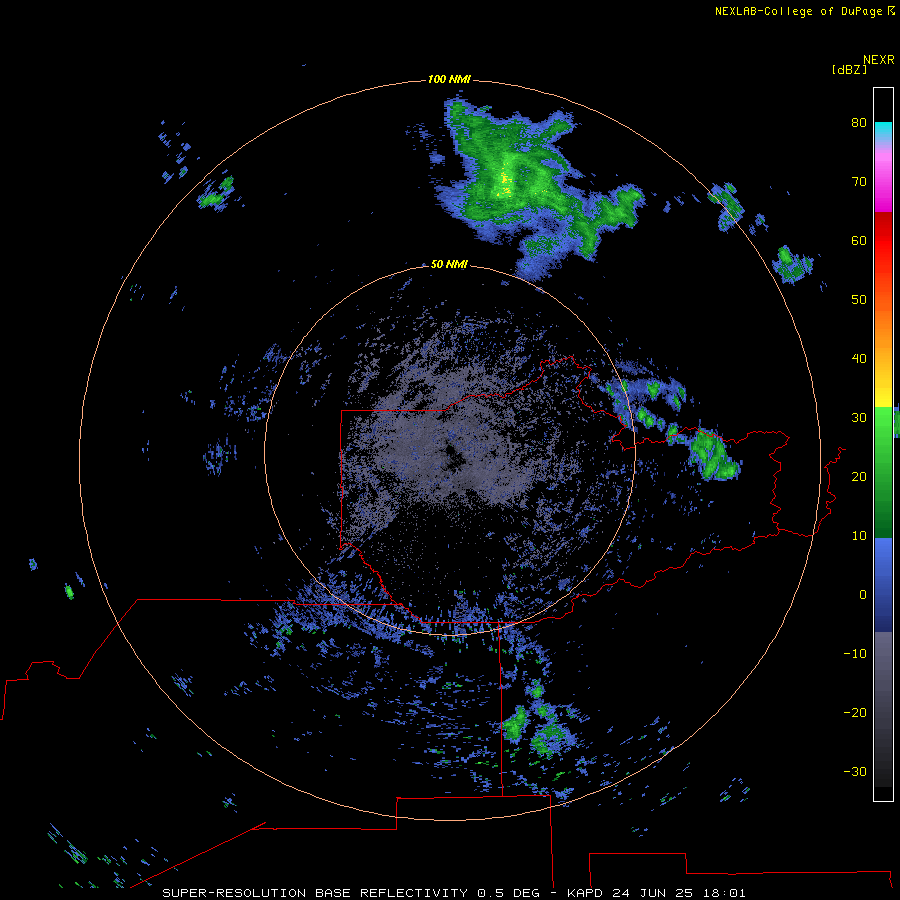Image resolution: width=900 pixels, height=900 pixels.
Task: Click the 0 value on the dBZ scale
Action: click(863, 595)
